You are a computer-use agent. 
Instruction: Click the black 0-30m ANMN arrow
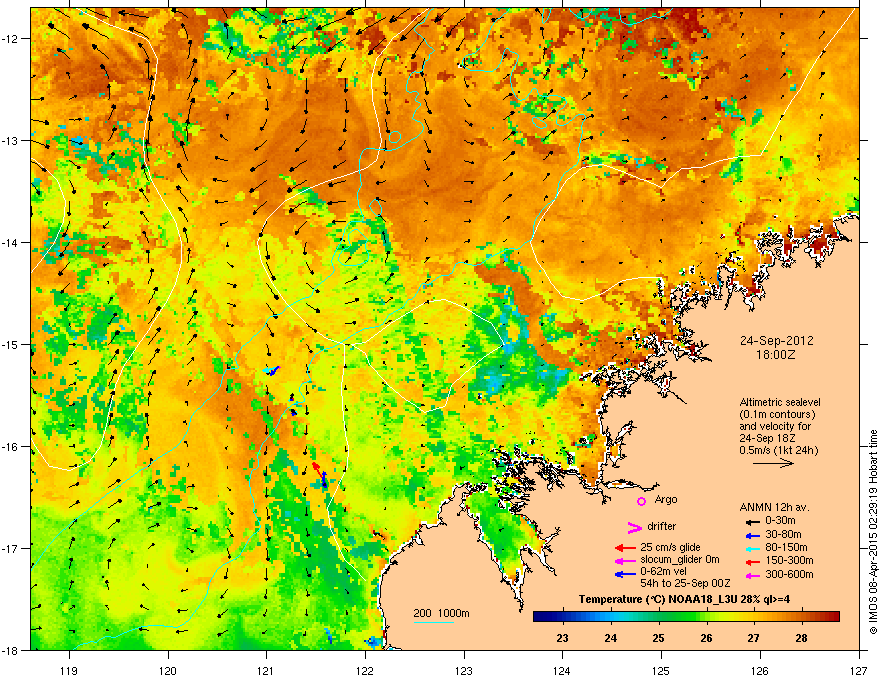[753, 522]
